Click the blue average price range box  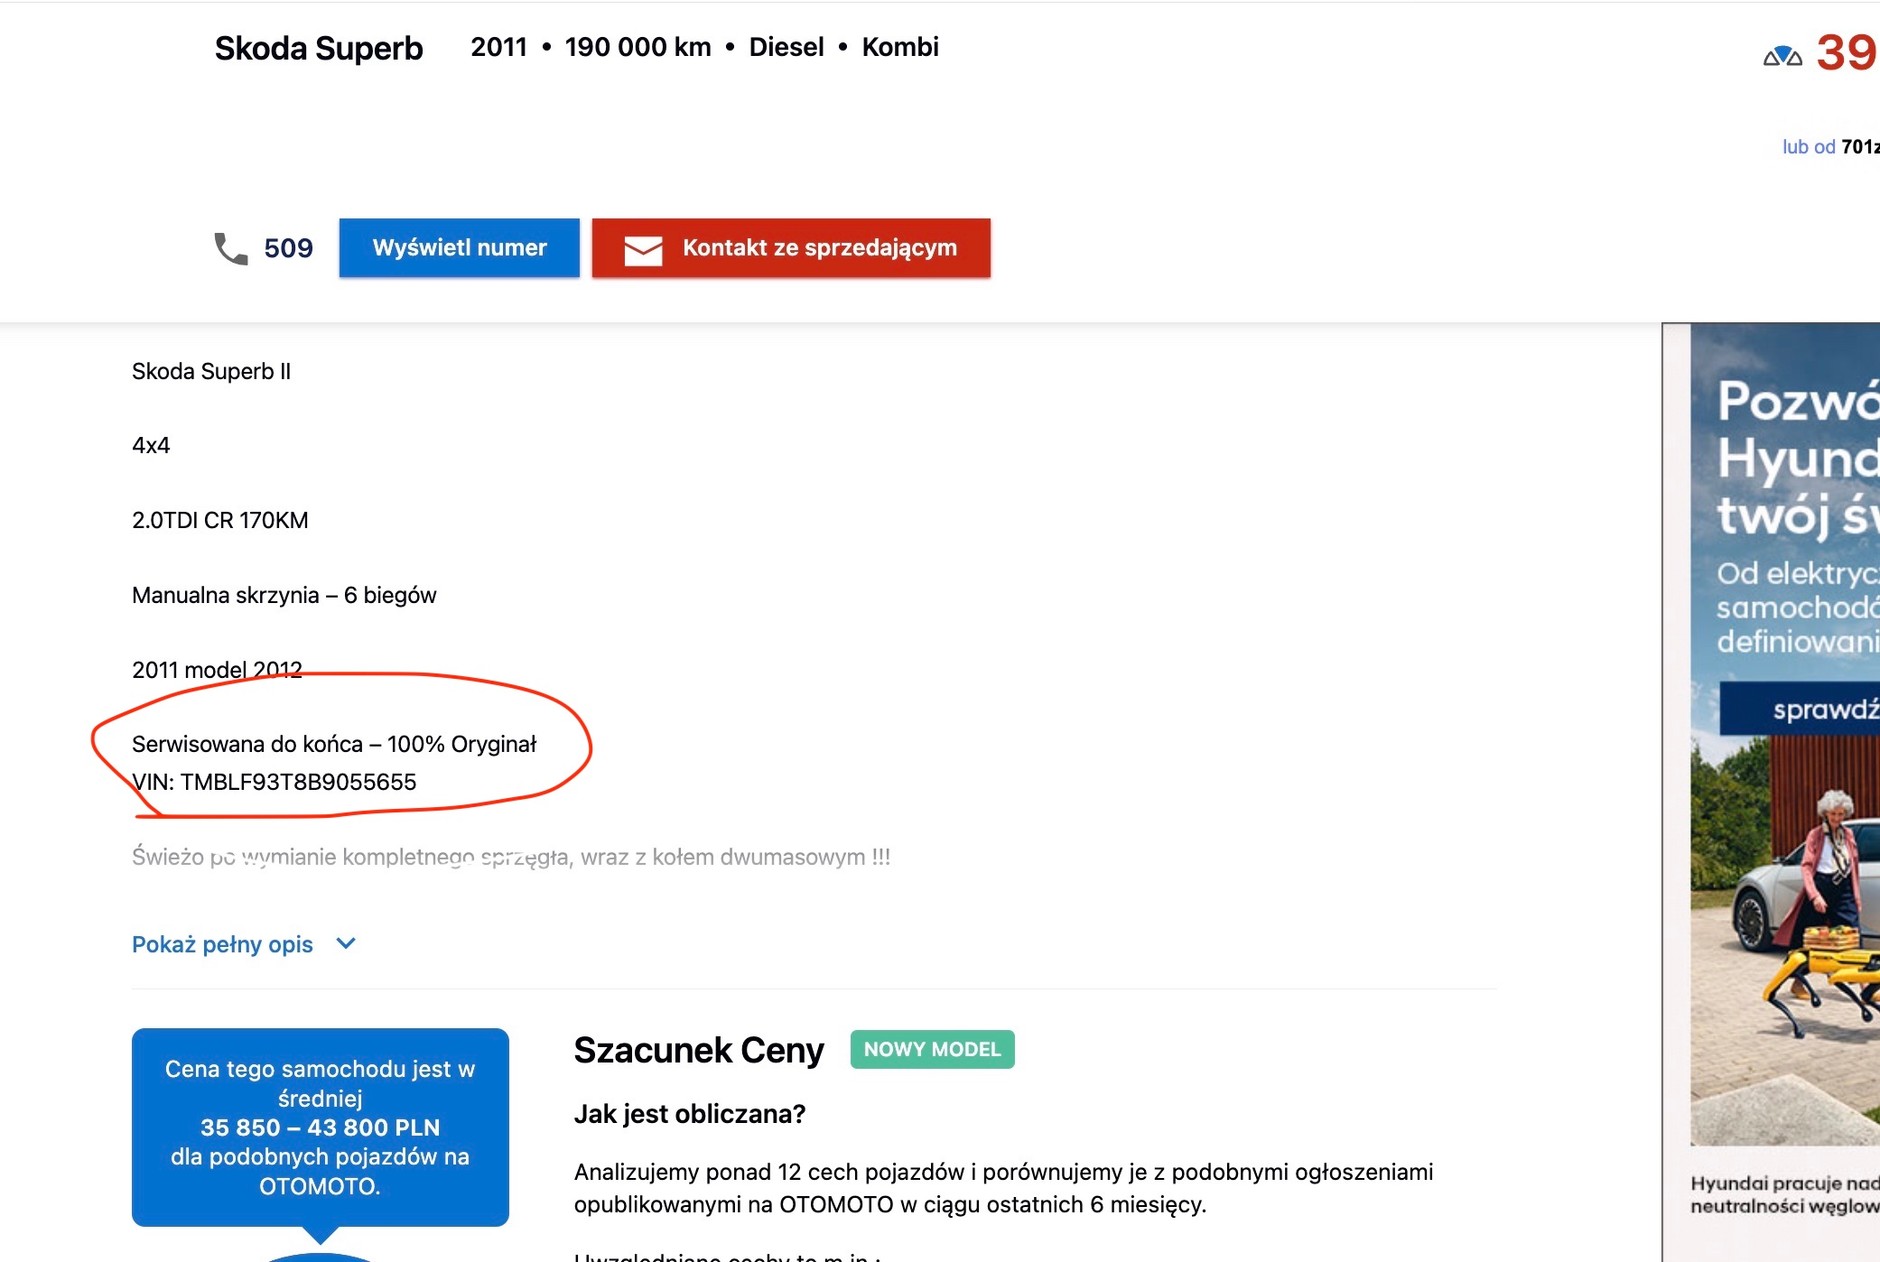click(x=320, y=1127)
